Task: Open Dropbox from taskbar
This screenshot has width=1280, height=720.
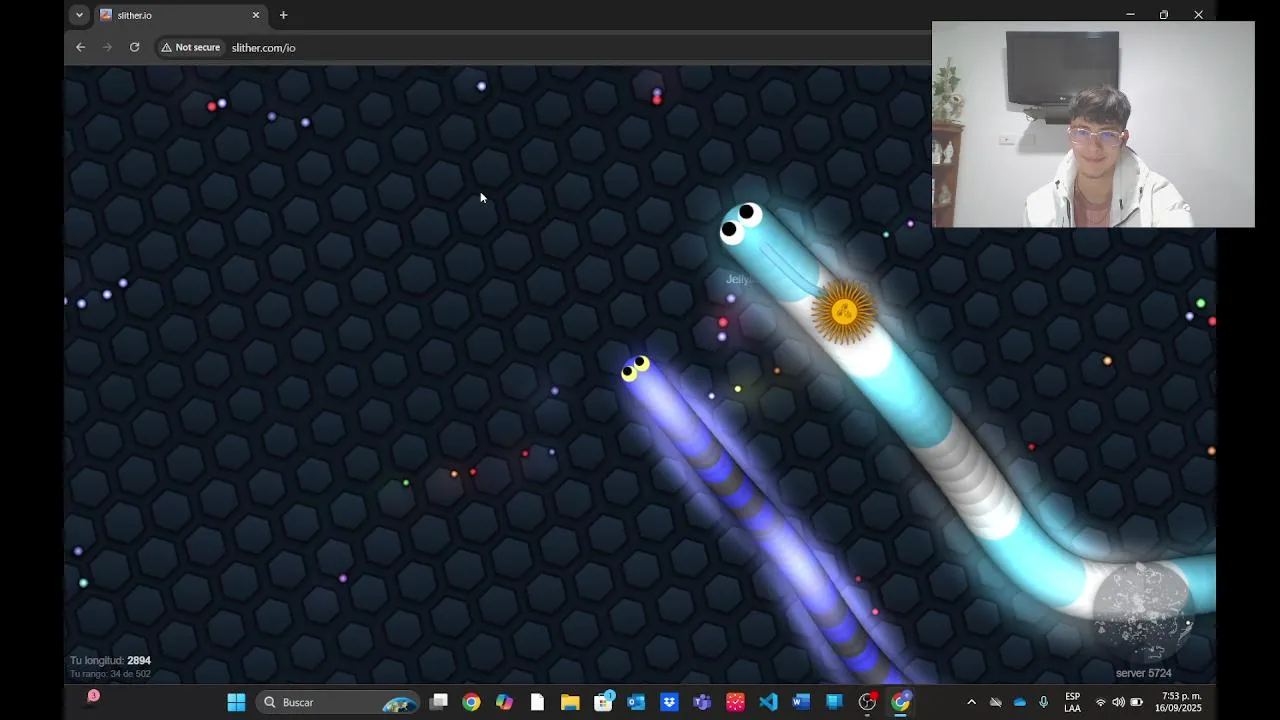Action: tap(669, 702)
